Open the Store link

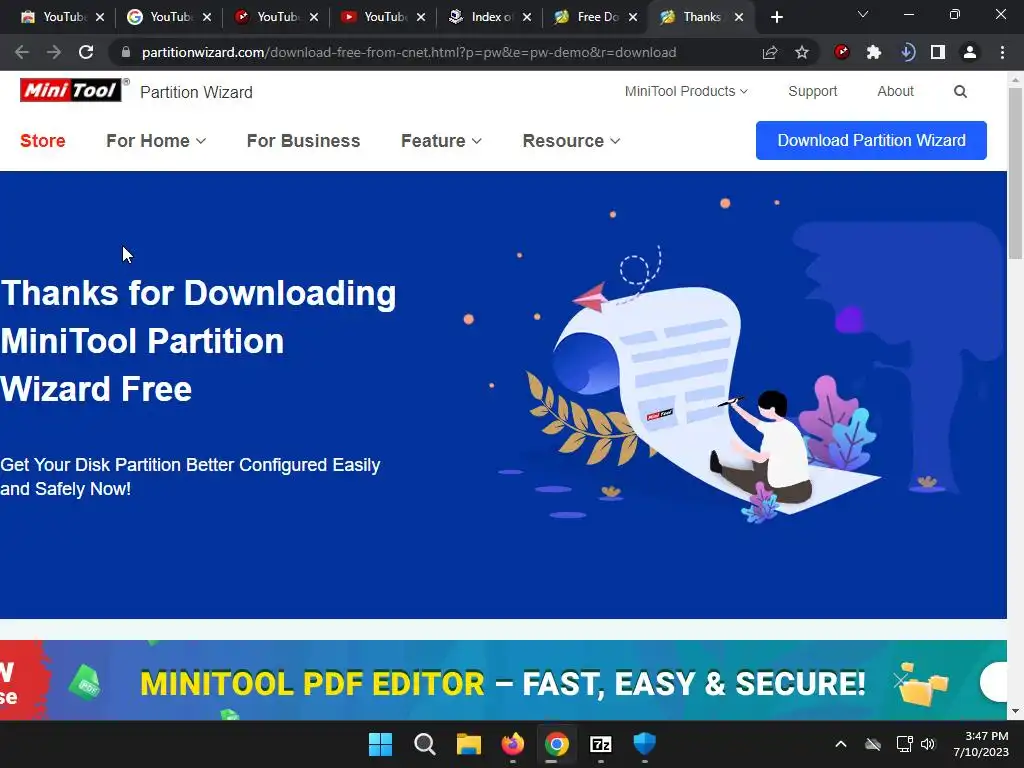pos(42,140)
